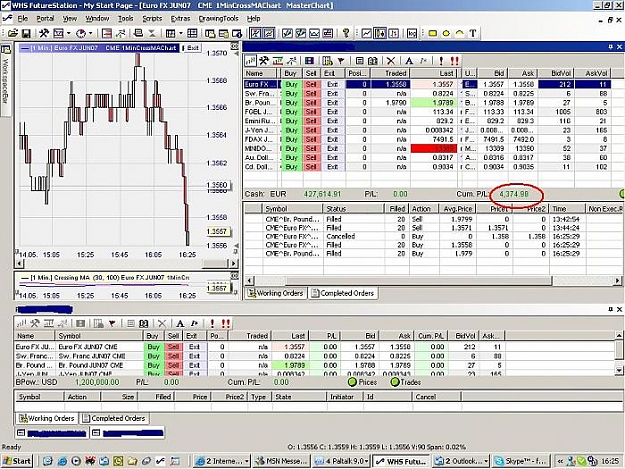Click the Cum. P/L value 4,374.98
This screenshot has height=469, width=625.
click(514, 194)
